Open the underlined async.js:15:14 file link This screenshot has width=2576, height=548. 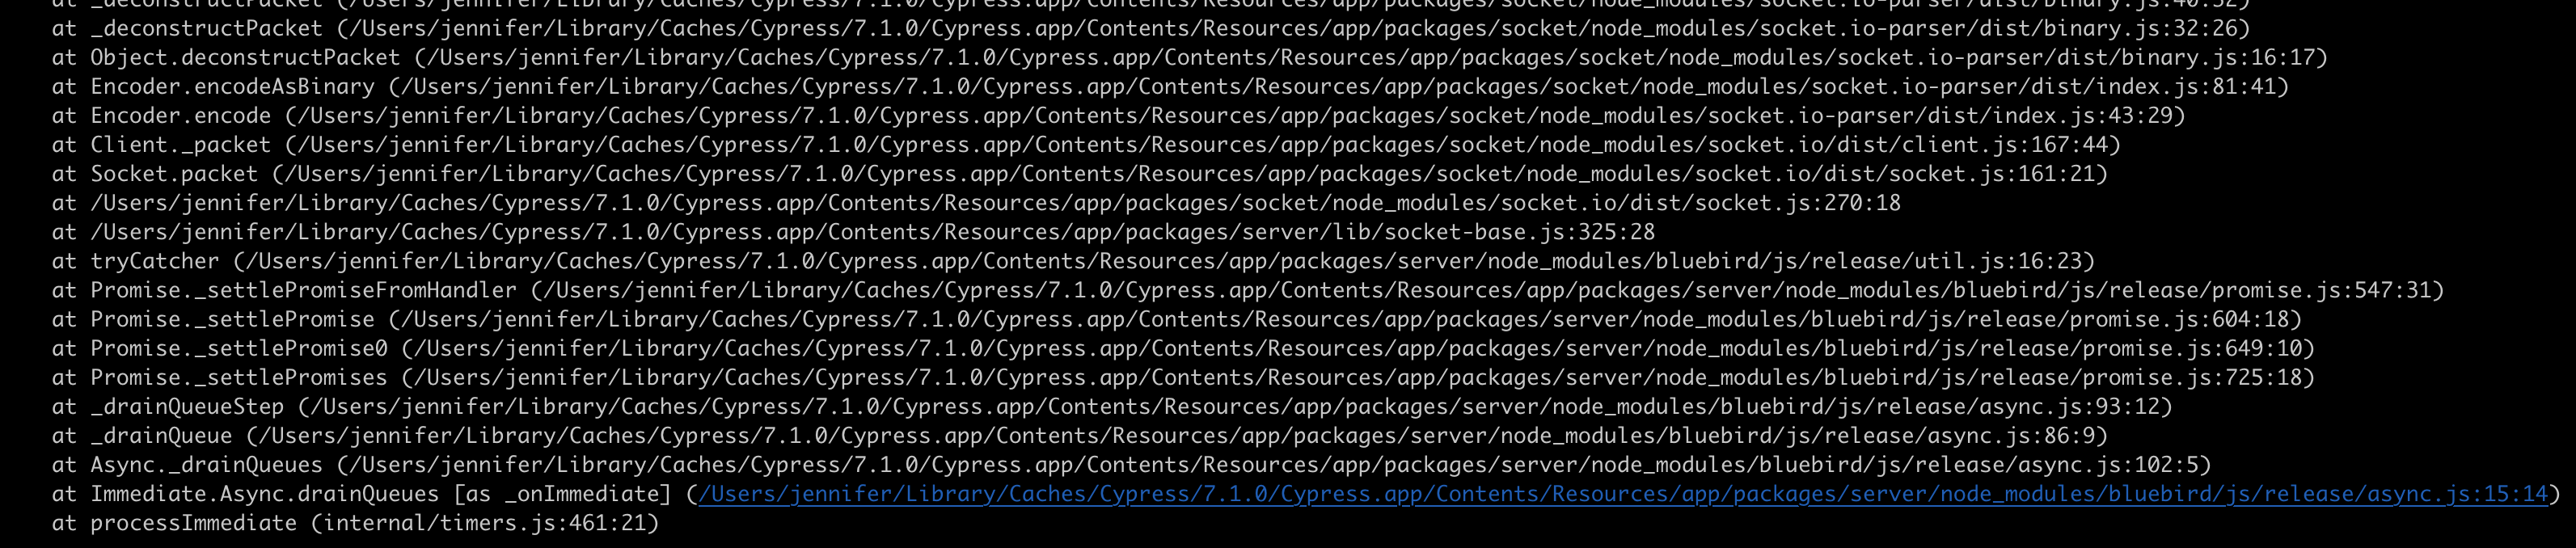pos(1623,494)
